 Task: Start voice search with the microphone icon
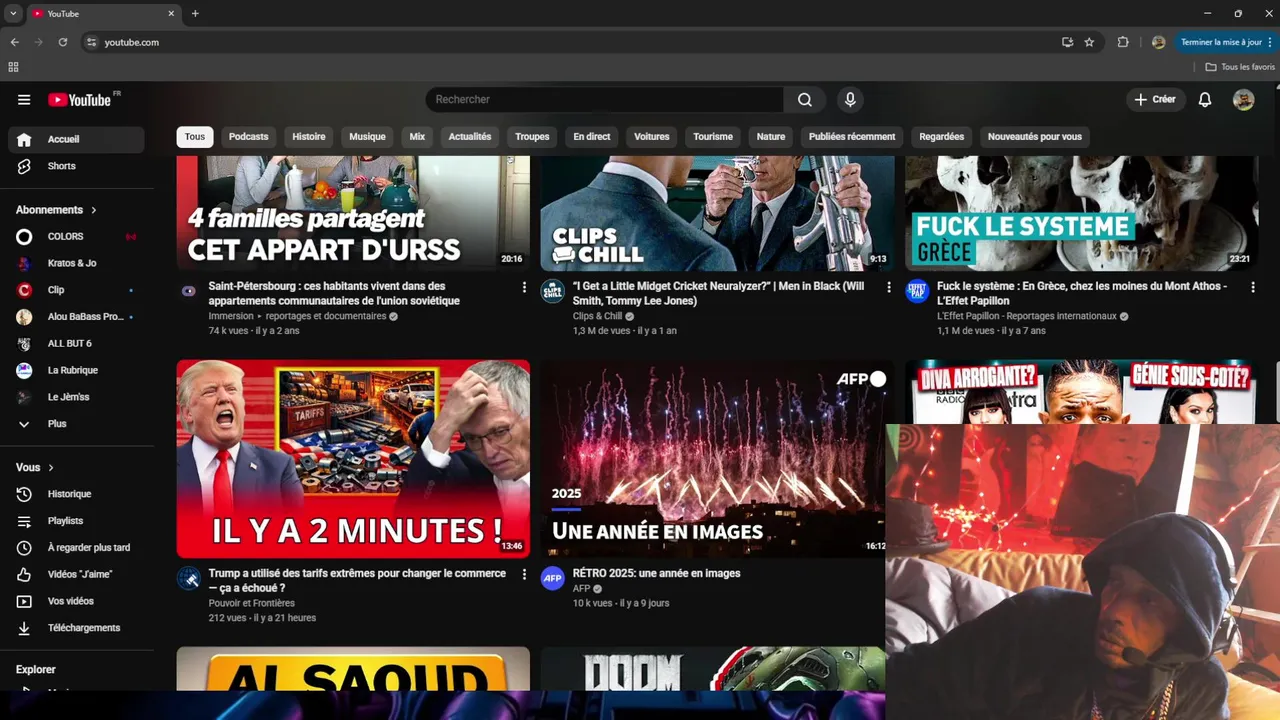coord(850,100)
